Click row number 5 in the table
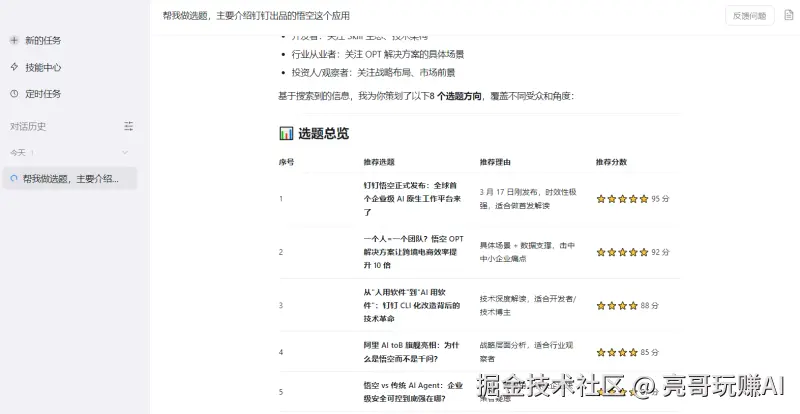Image resolution: width=800 pixels, height=414 pixels. point(281,392)
